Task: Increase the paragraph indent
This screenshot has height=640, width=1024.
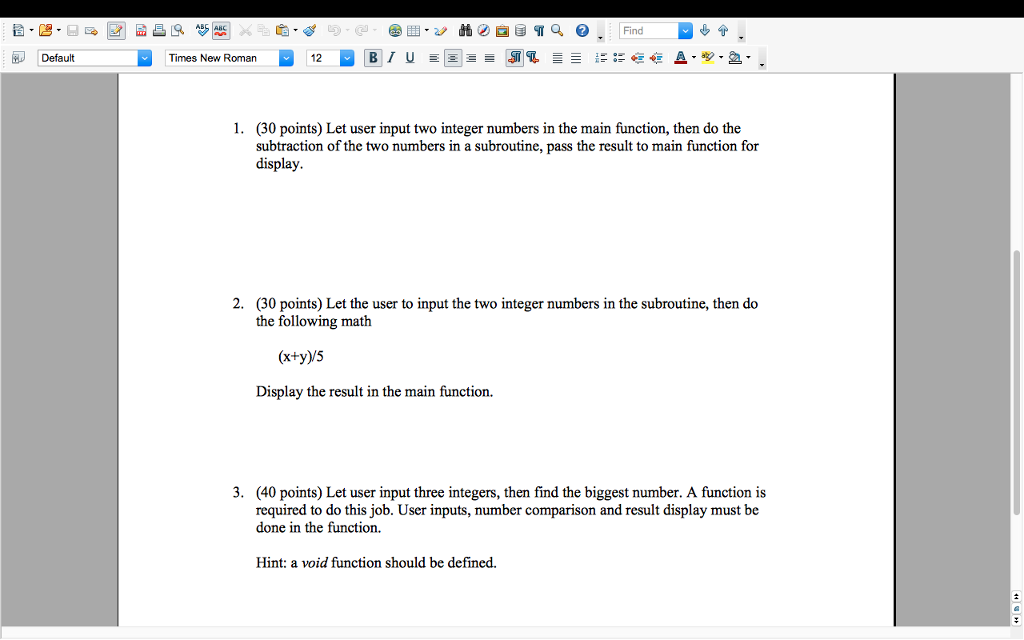Action: 656,58
